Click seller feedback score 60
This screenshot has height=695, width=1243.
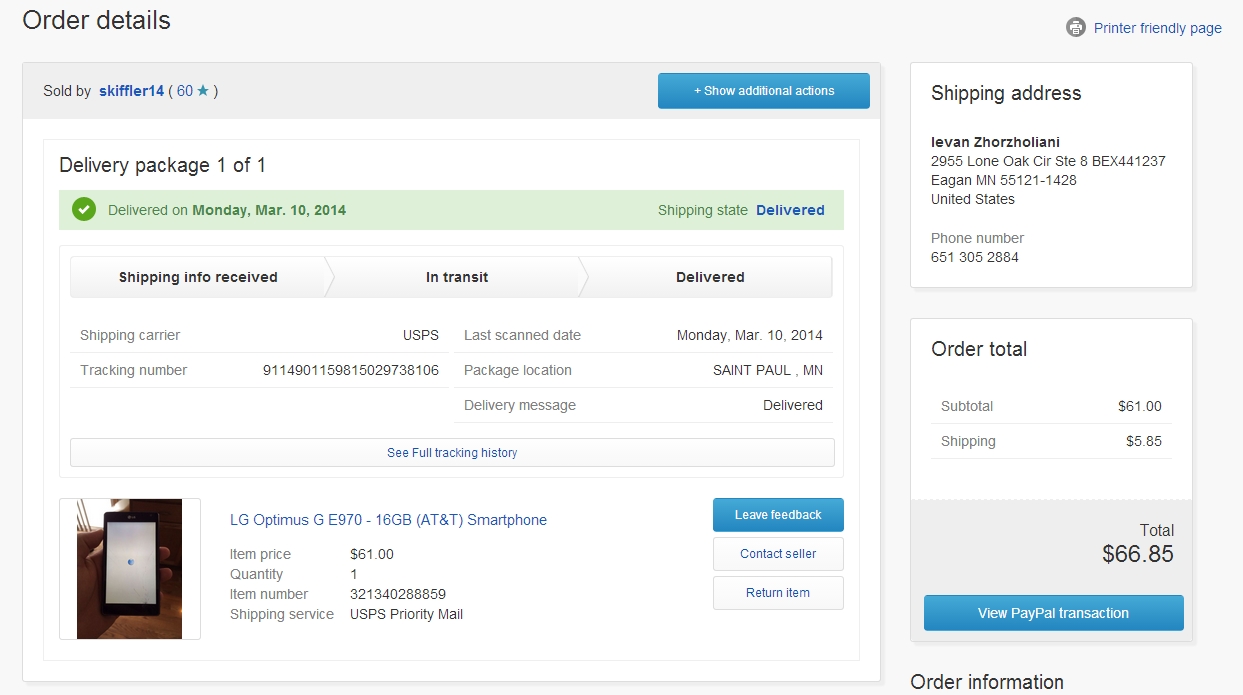coord(184,91)
